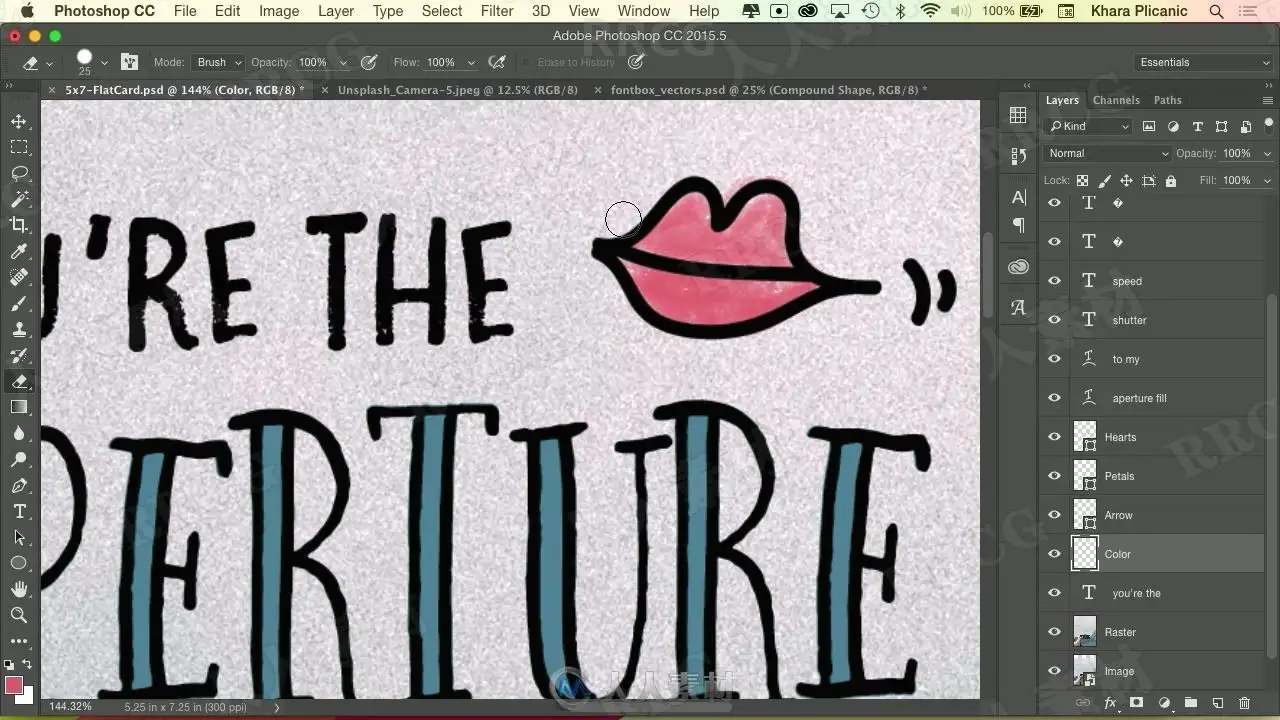
Task: Lock all layer attributes
Action: click(1171, 181)
